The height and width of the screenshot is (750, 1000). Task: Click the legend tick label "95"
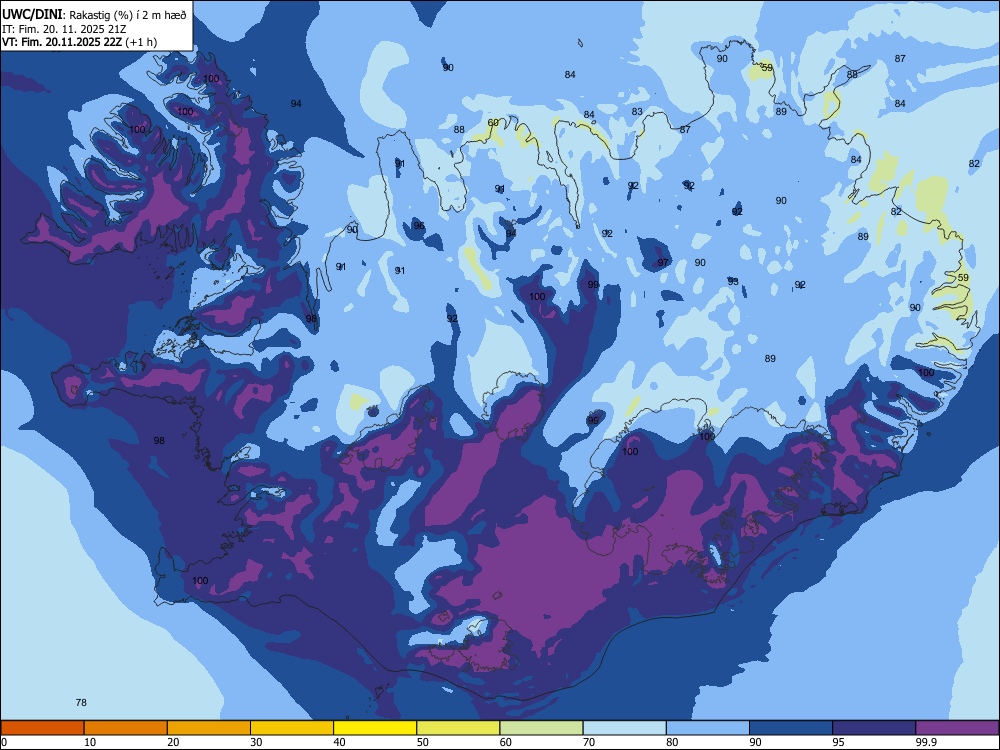pos(839,742)
